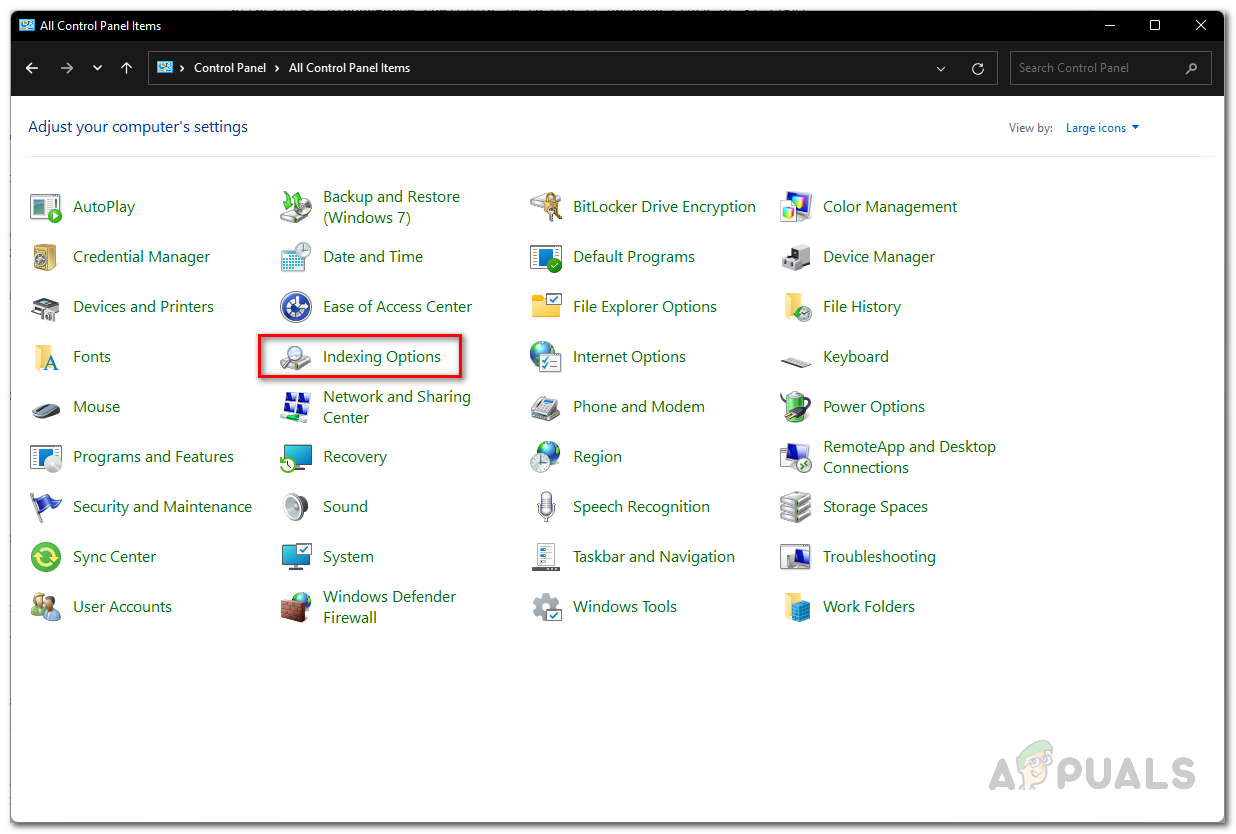Open the Power Options link text
The width and height of the screenshot is (1236, 834).
pyautogui.click(x=874, y=407)
